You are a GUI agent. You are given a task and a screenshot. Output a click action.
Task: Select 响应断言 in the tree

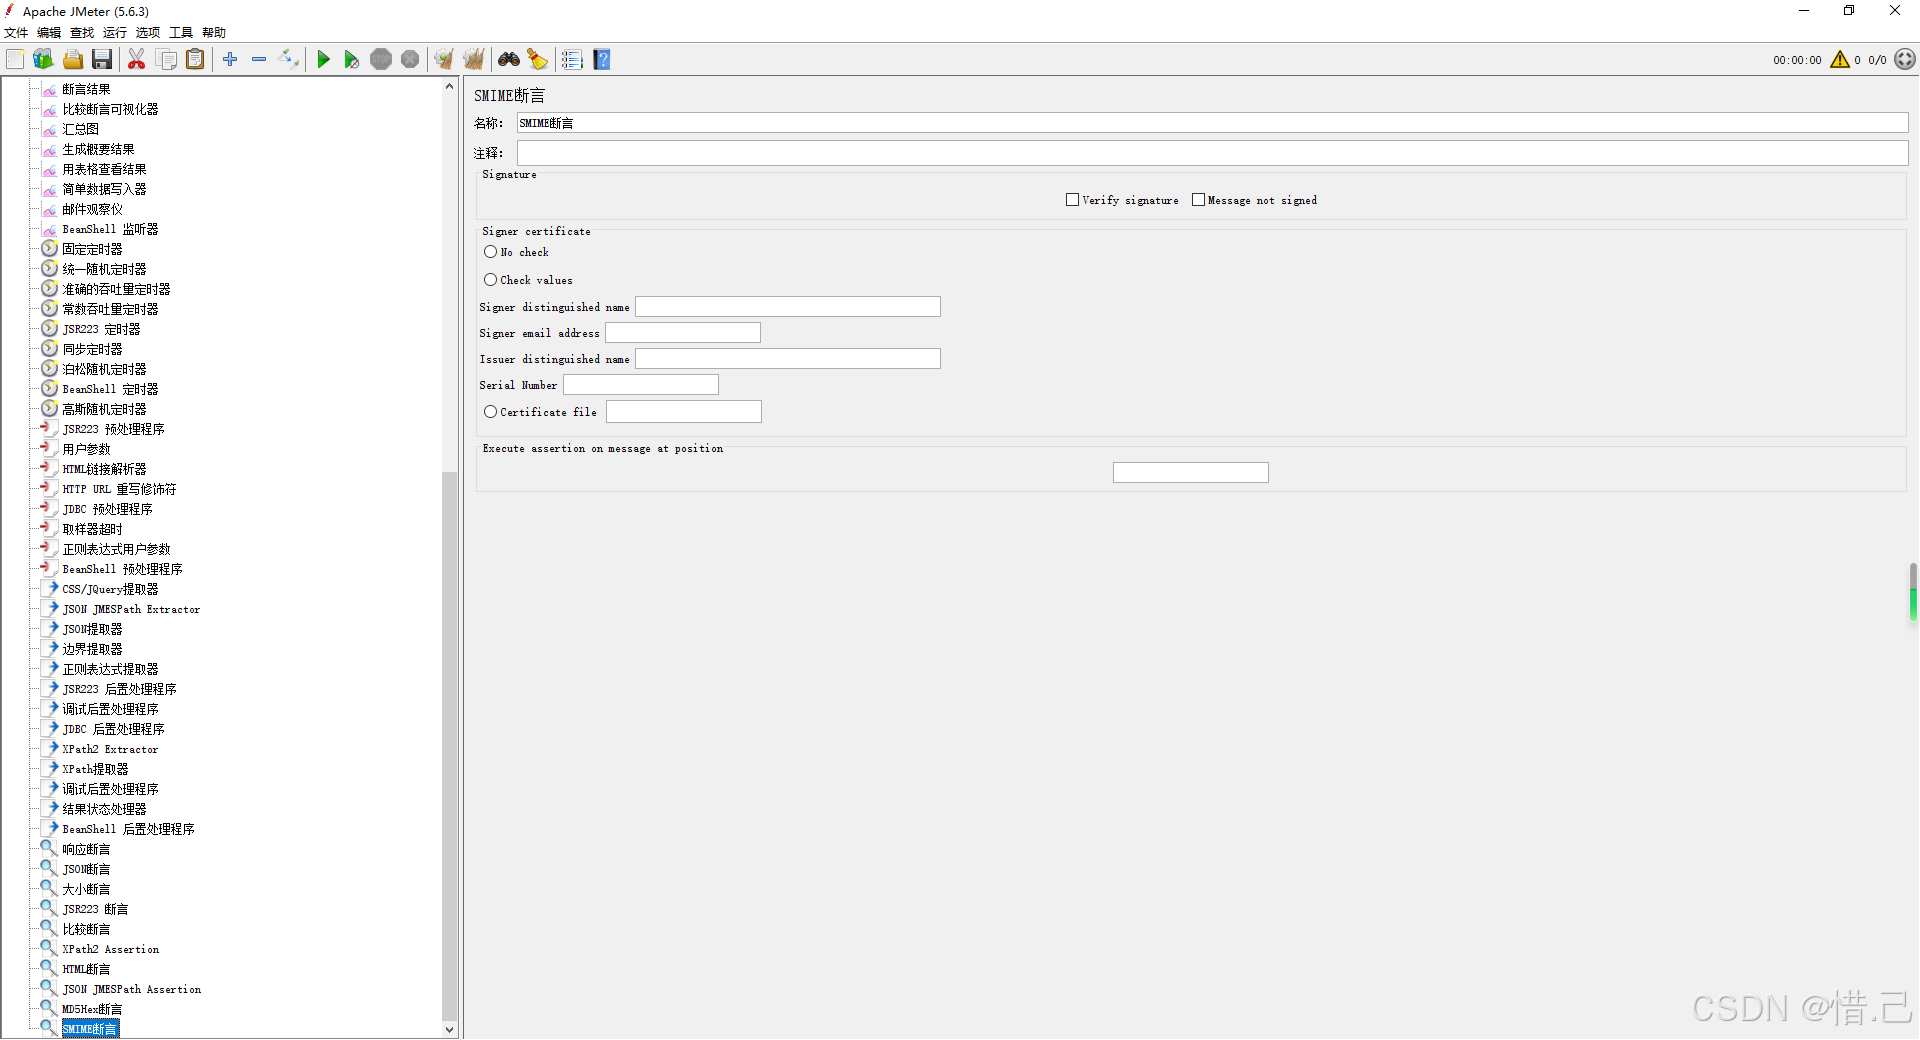pyautogui.click(x=86, y=849)
